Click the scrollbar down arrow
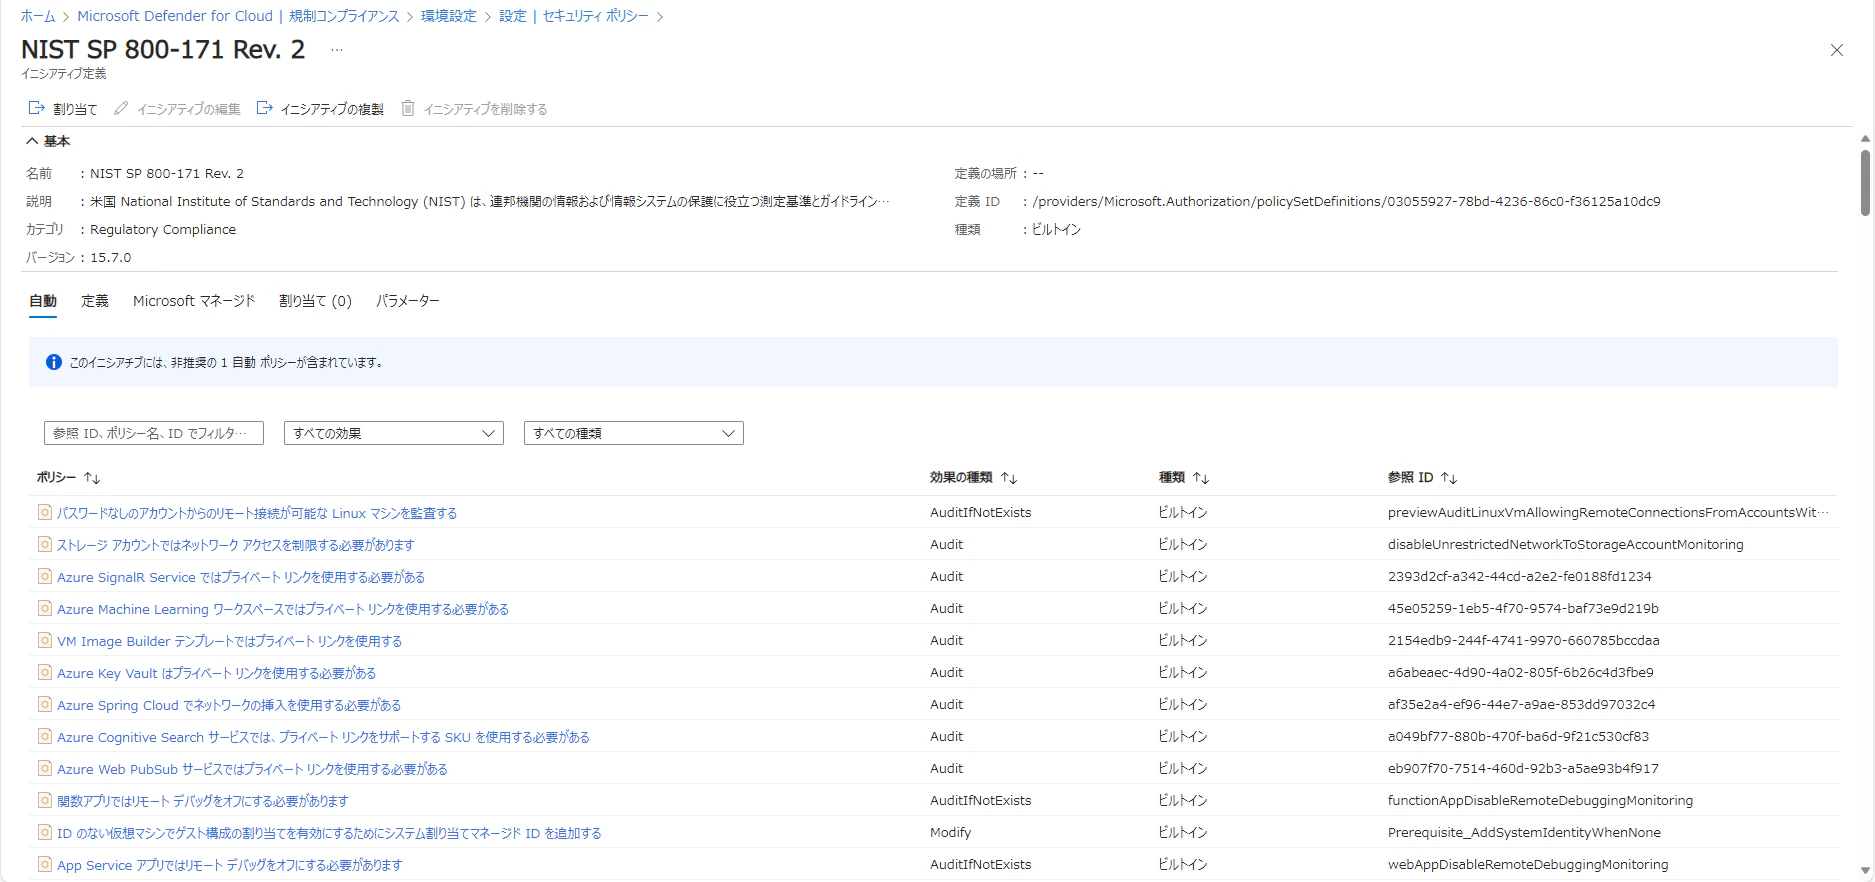Screen dimensions: 1875x882 (x=1865, y=871)
